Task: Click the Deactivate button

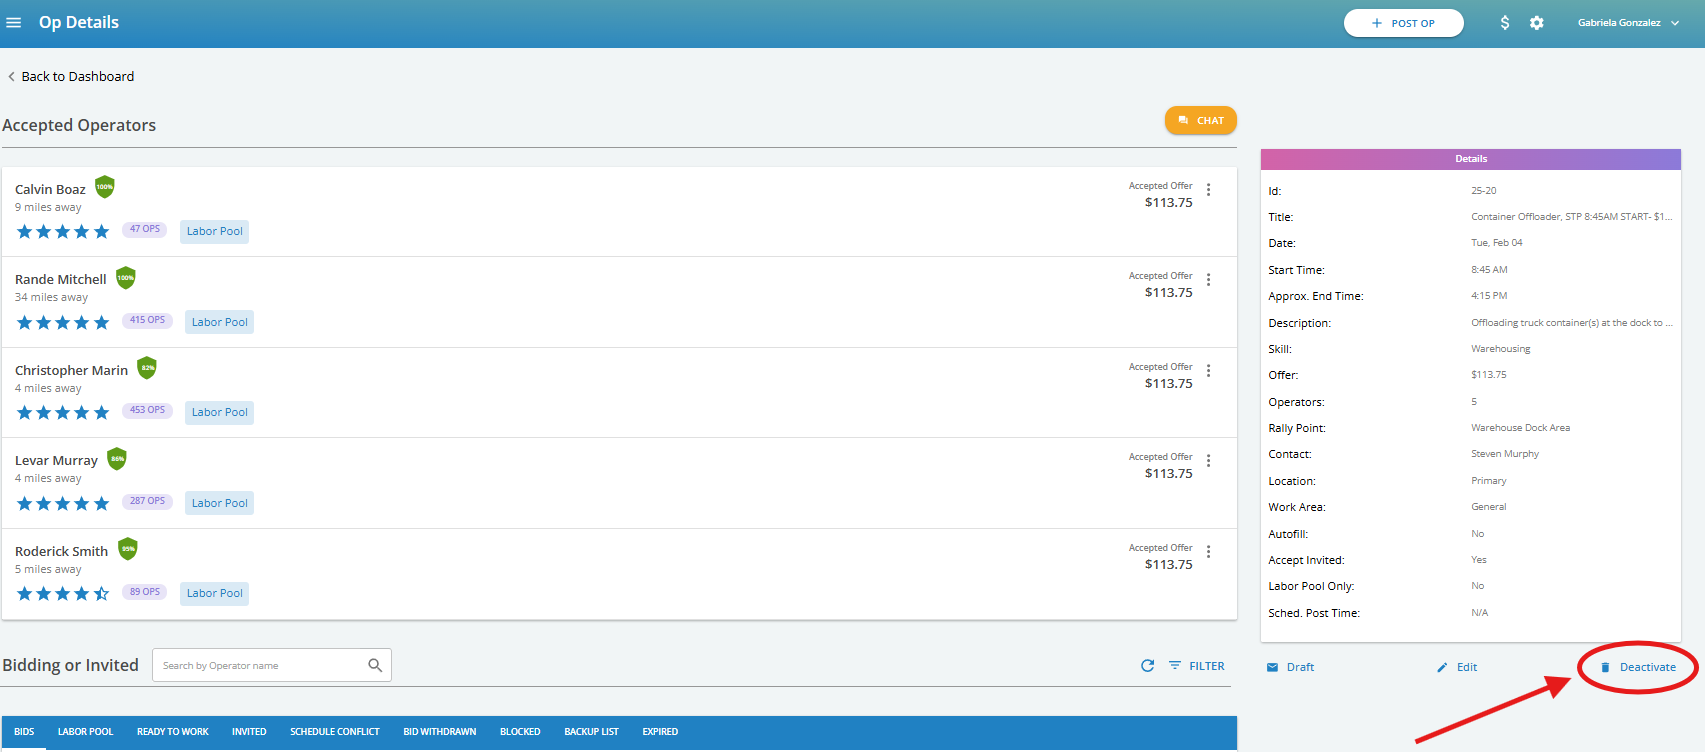Action: [1638, 667]
